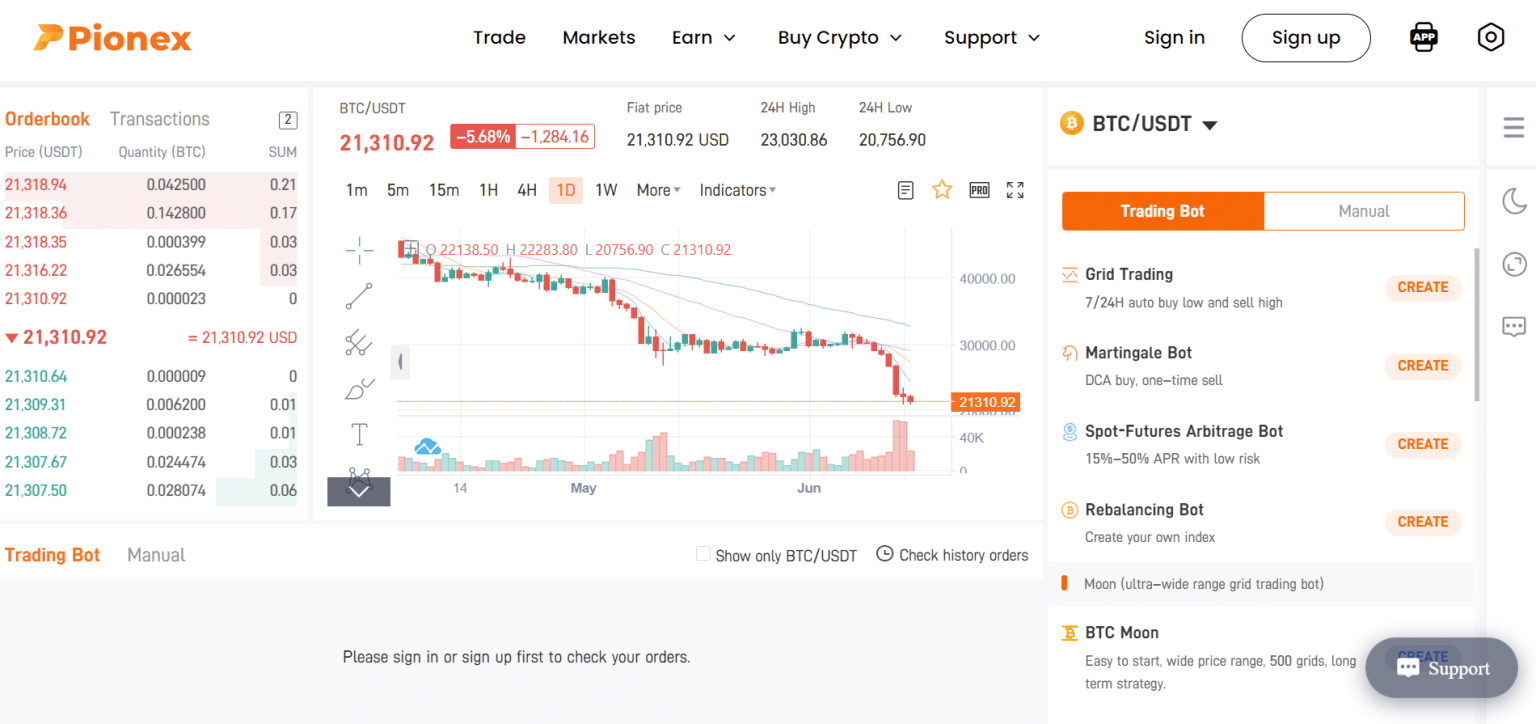The width and height of the screenshot is (1536, 724).
Task: Open the PRO chart view
Action: click(979, 189)
